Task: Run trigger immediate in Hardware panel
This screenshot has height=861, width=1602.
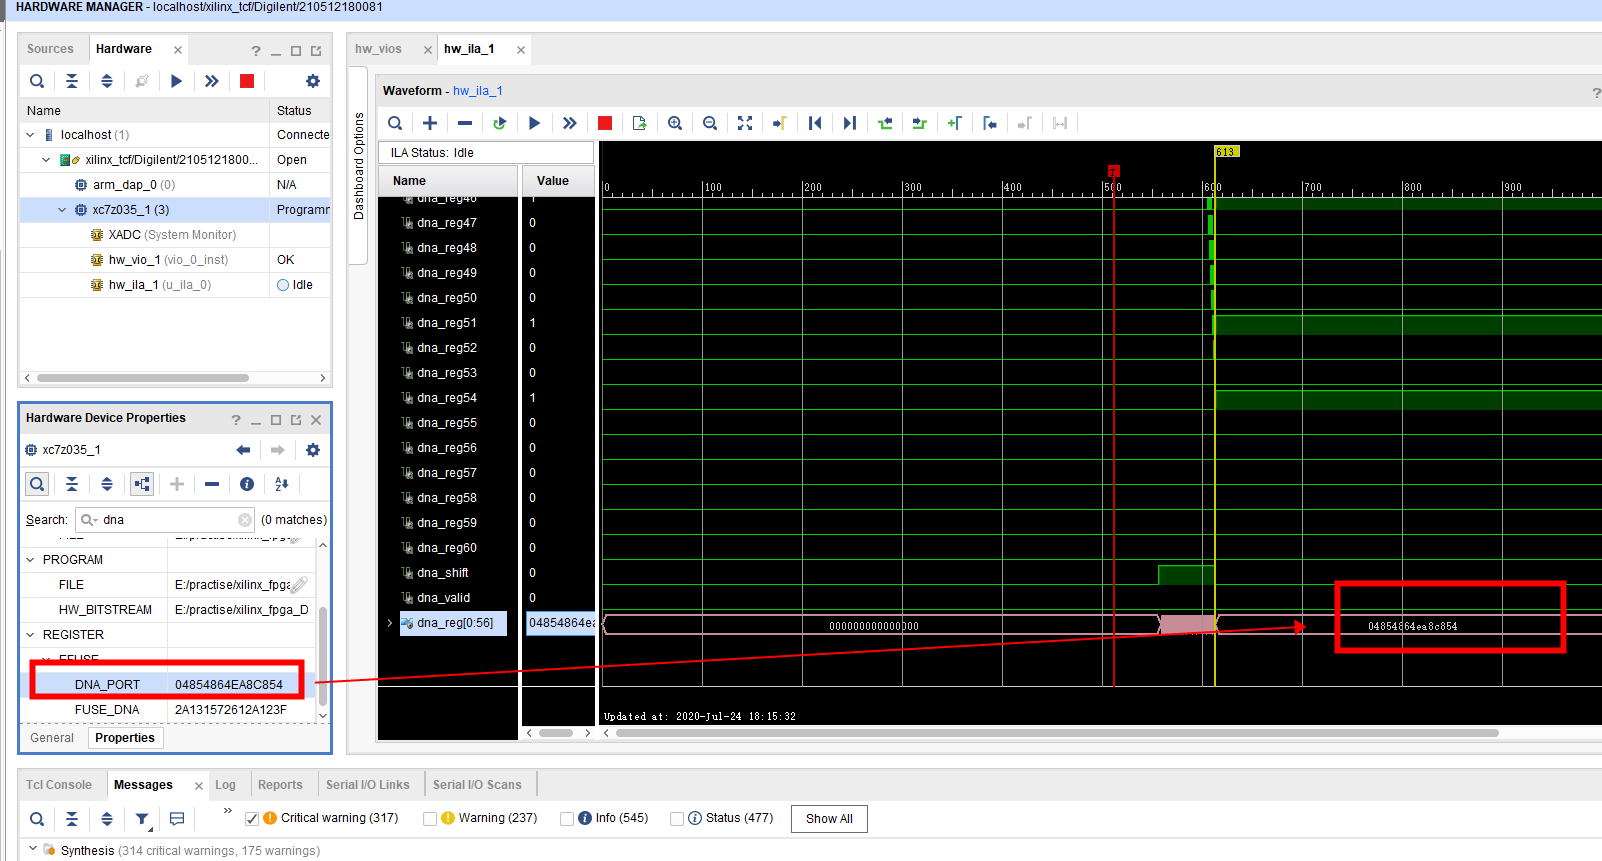Action: click(x=212, y=81)
